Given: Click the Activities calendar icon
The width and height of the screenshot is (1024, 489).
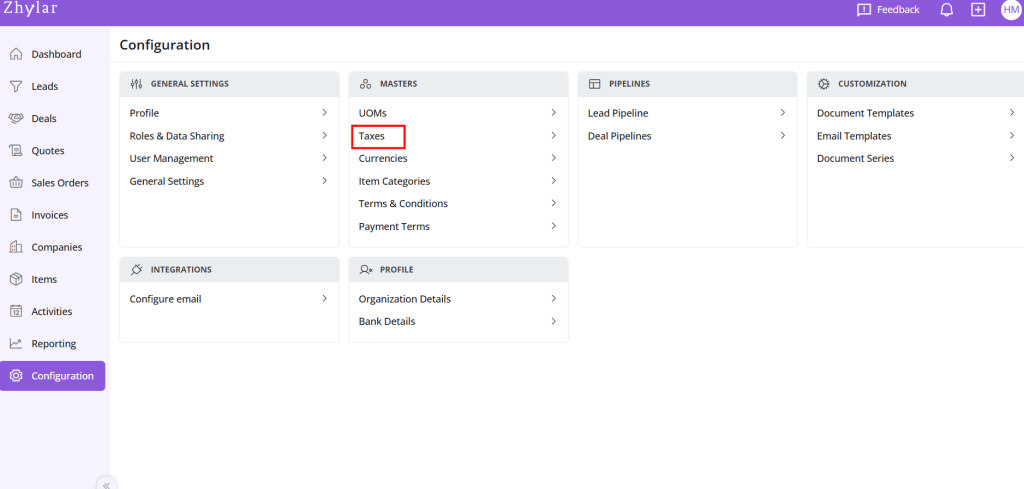Looking at the screenshot, I should click(16, 311).
